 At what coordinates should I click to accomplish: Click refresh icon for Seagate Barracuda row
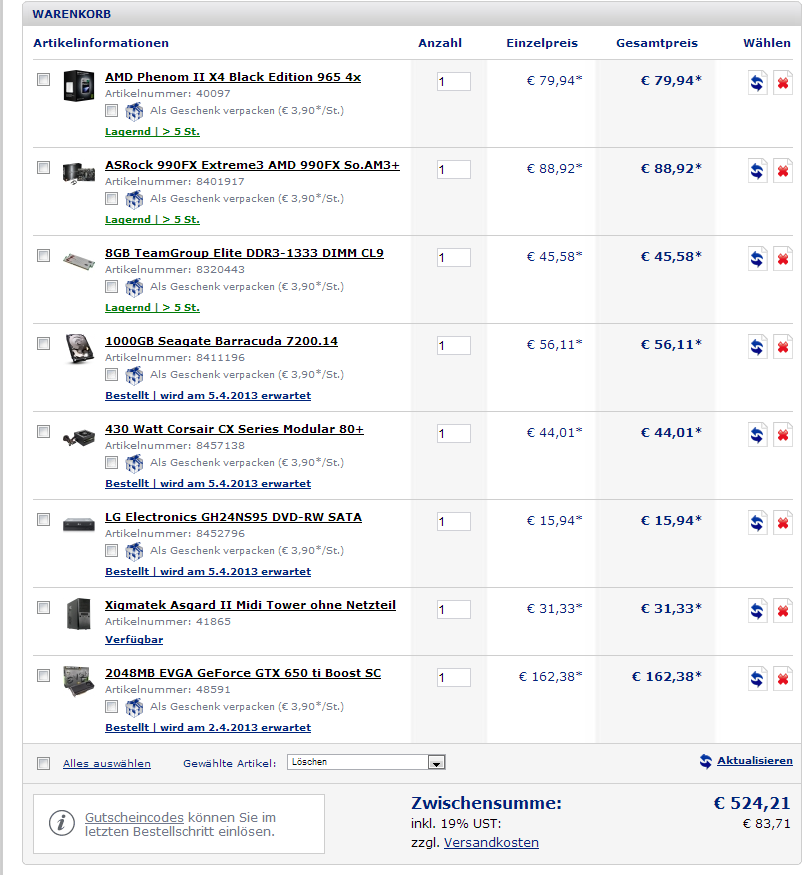coord(757,347)
